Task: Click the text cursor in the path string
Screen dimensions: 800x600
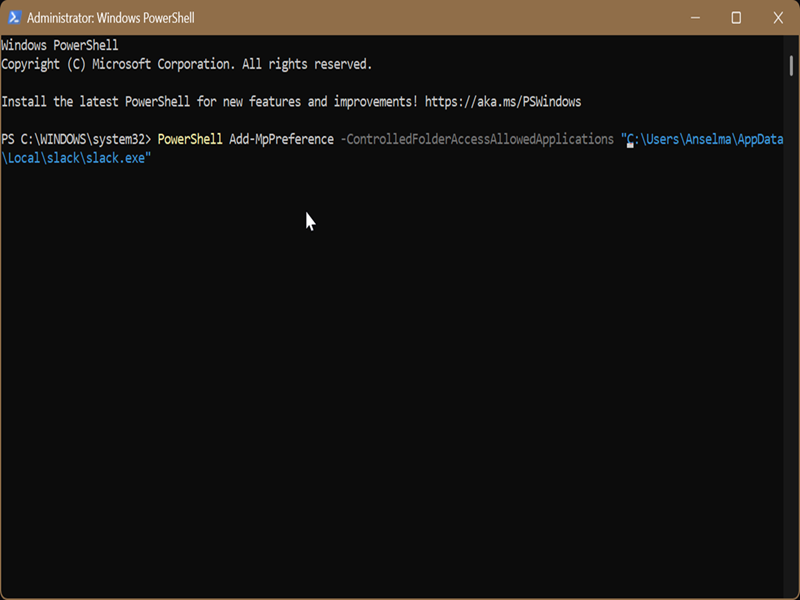Action: point(631,142)
